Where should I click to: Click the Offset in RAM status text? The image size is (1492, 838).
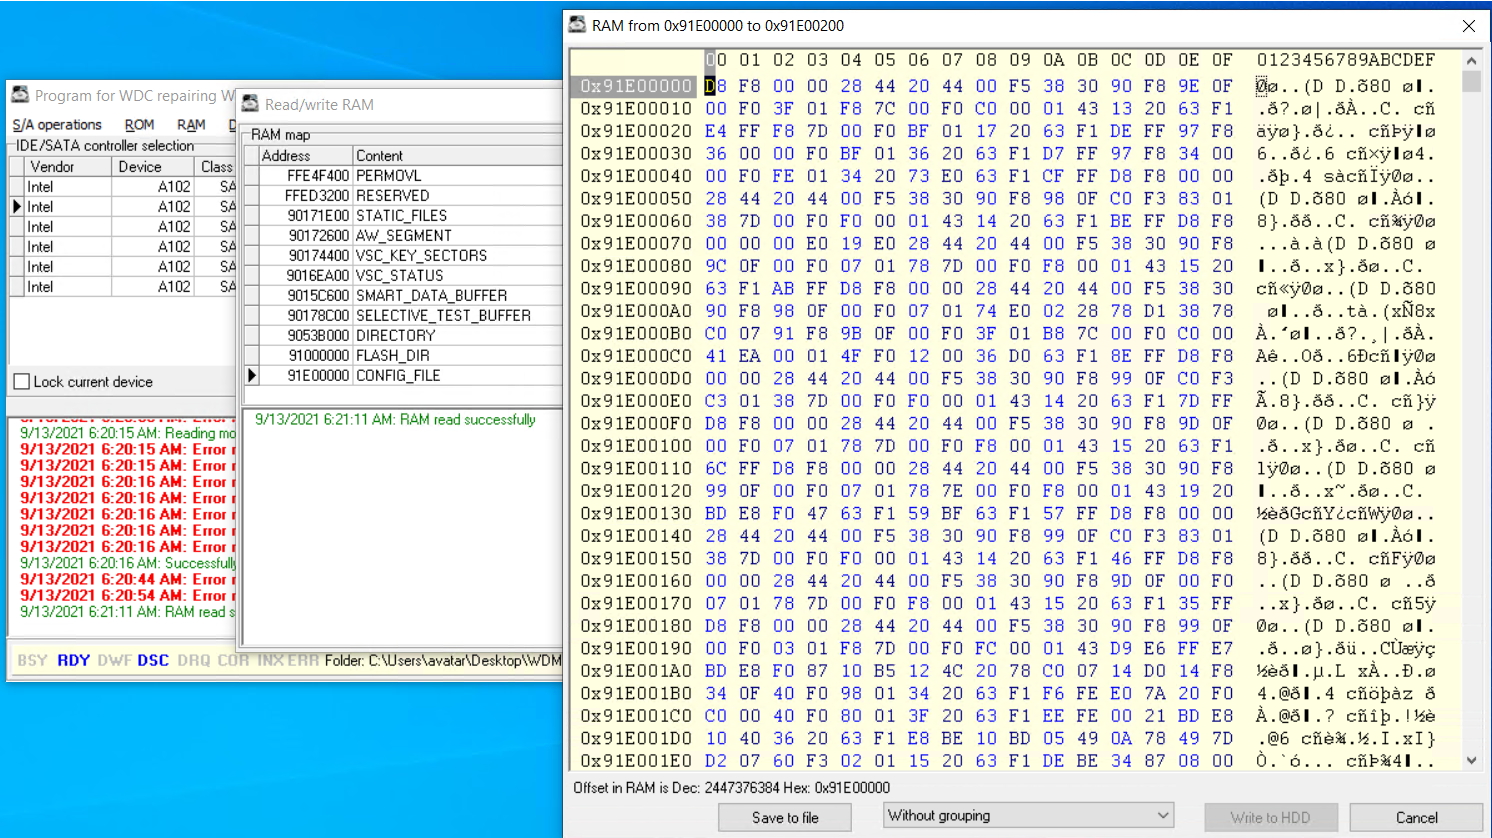(731, 788)
